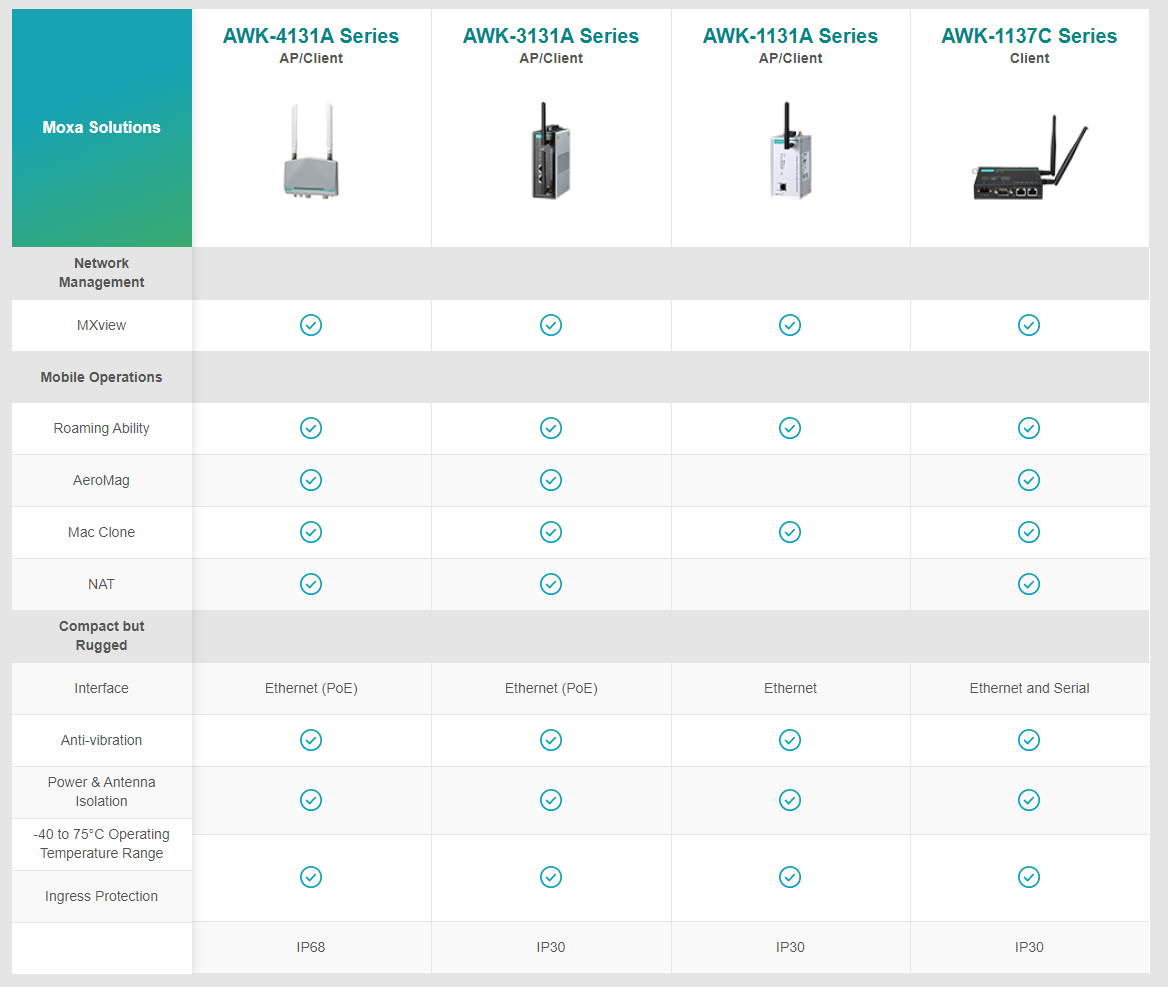Screen dimensions: 1168x987
Task: Click the AWK-3131A product image
Action: point(550,151)
